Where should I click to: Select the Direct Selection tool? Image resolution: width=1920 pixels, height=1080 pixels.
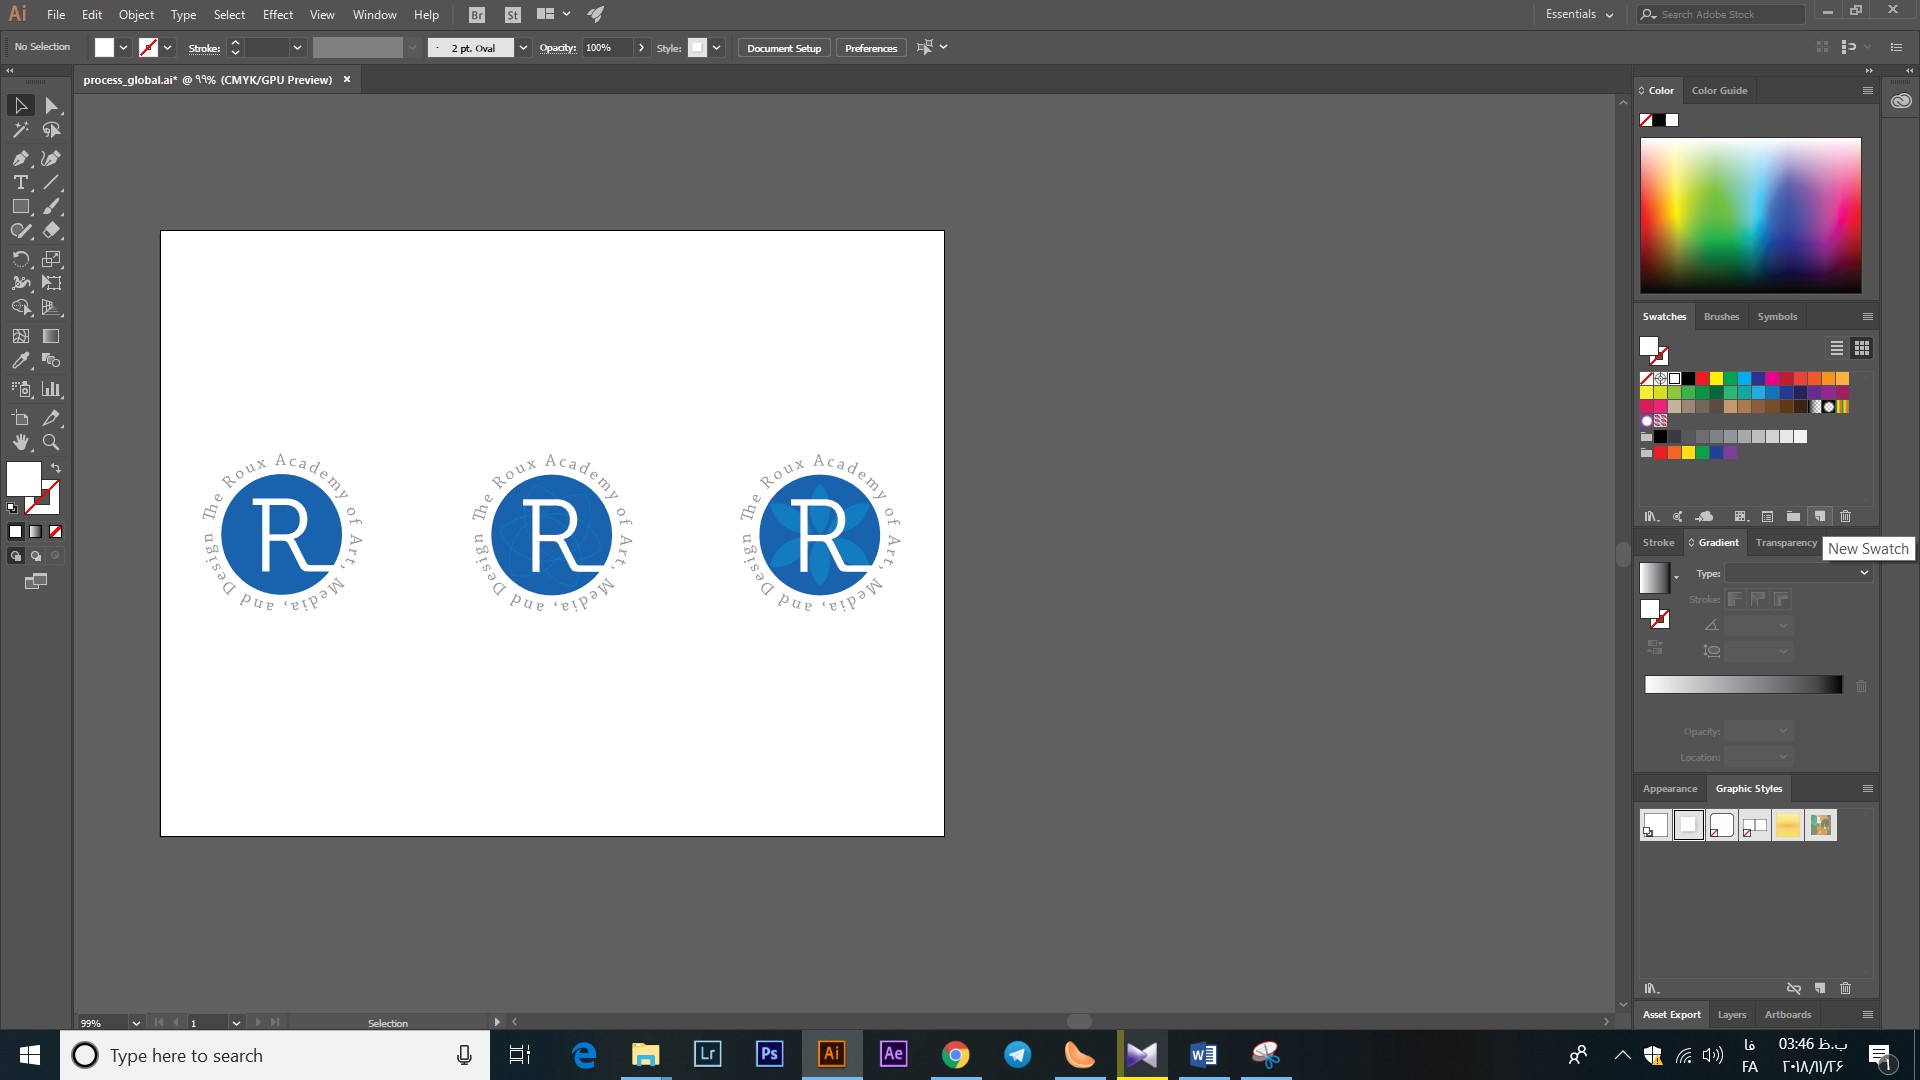[x=51, y=105]
